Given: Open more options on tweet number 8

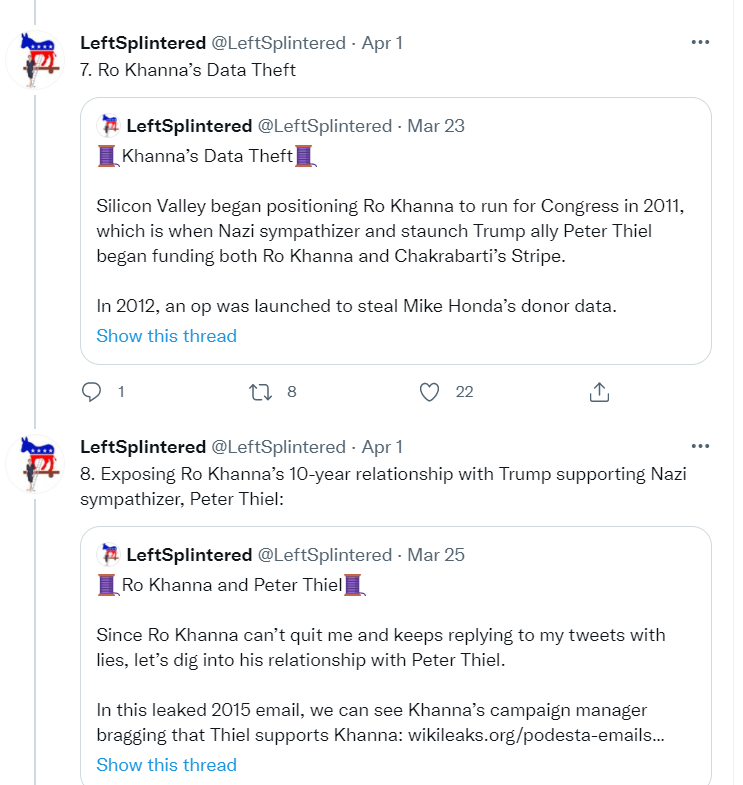Looking at the screenshot, I should (x=700, y=446).
